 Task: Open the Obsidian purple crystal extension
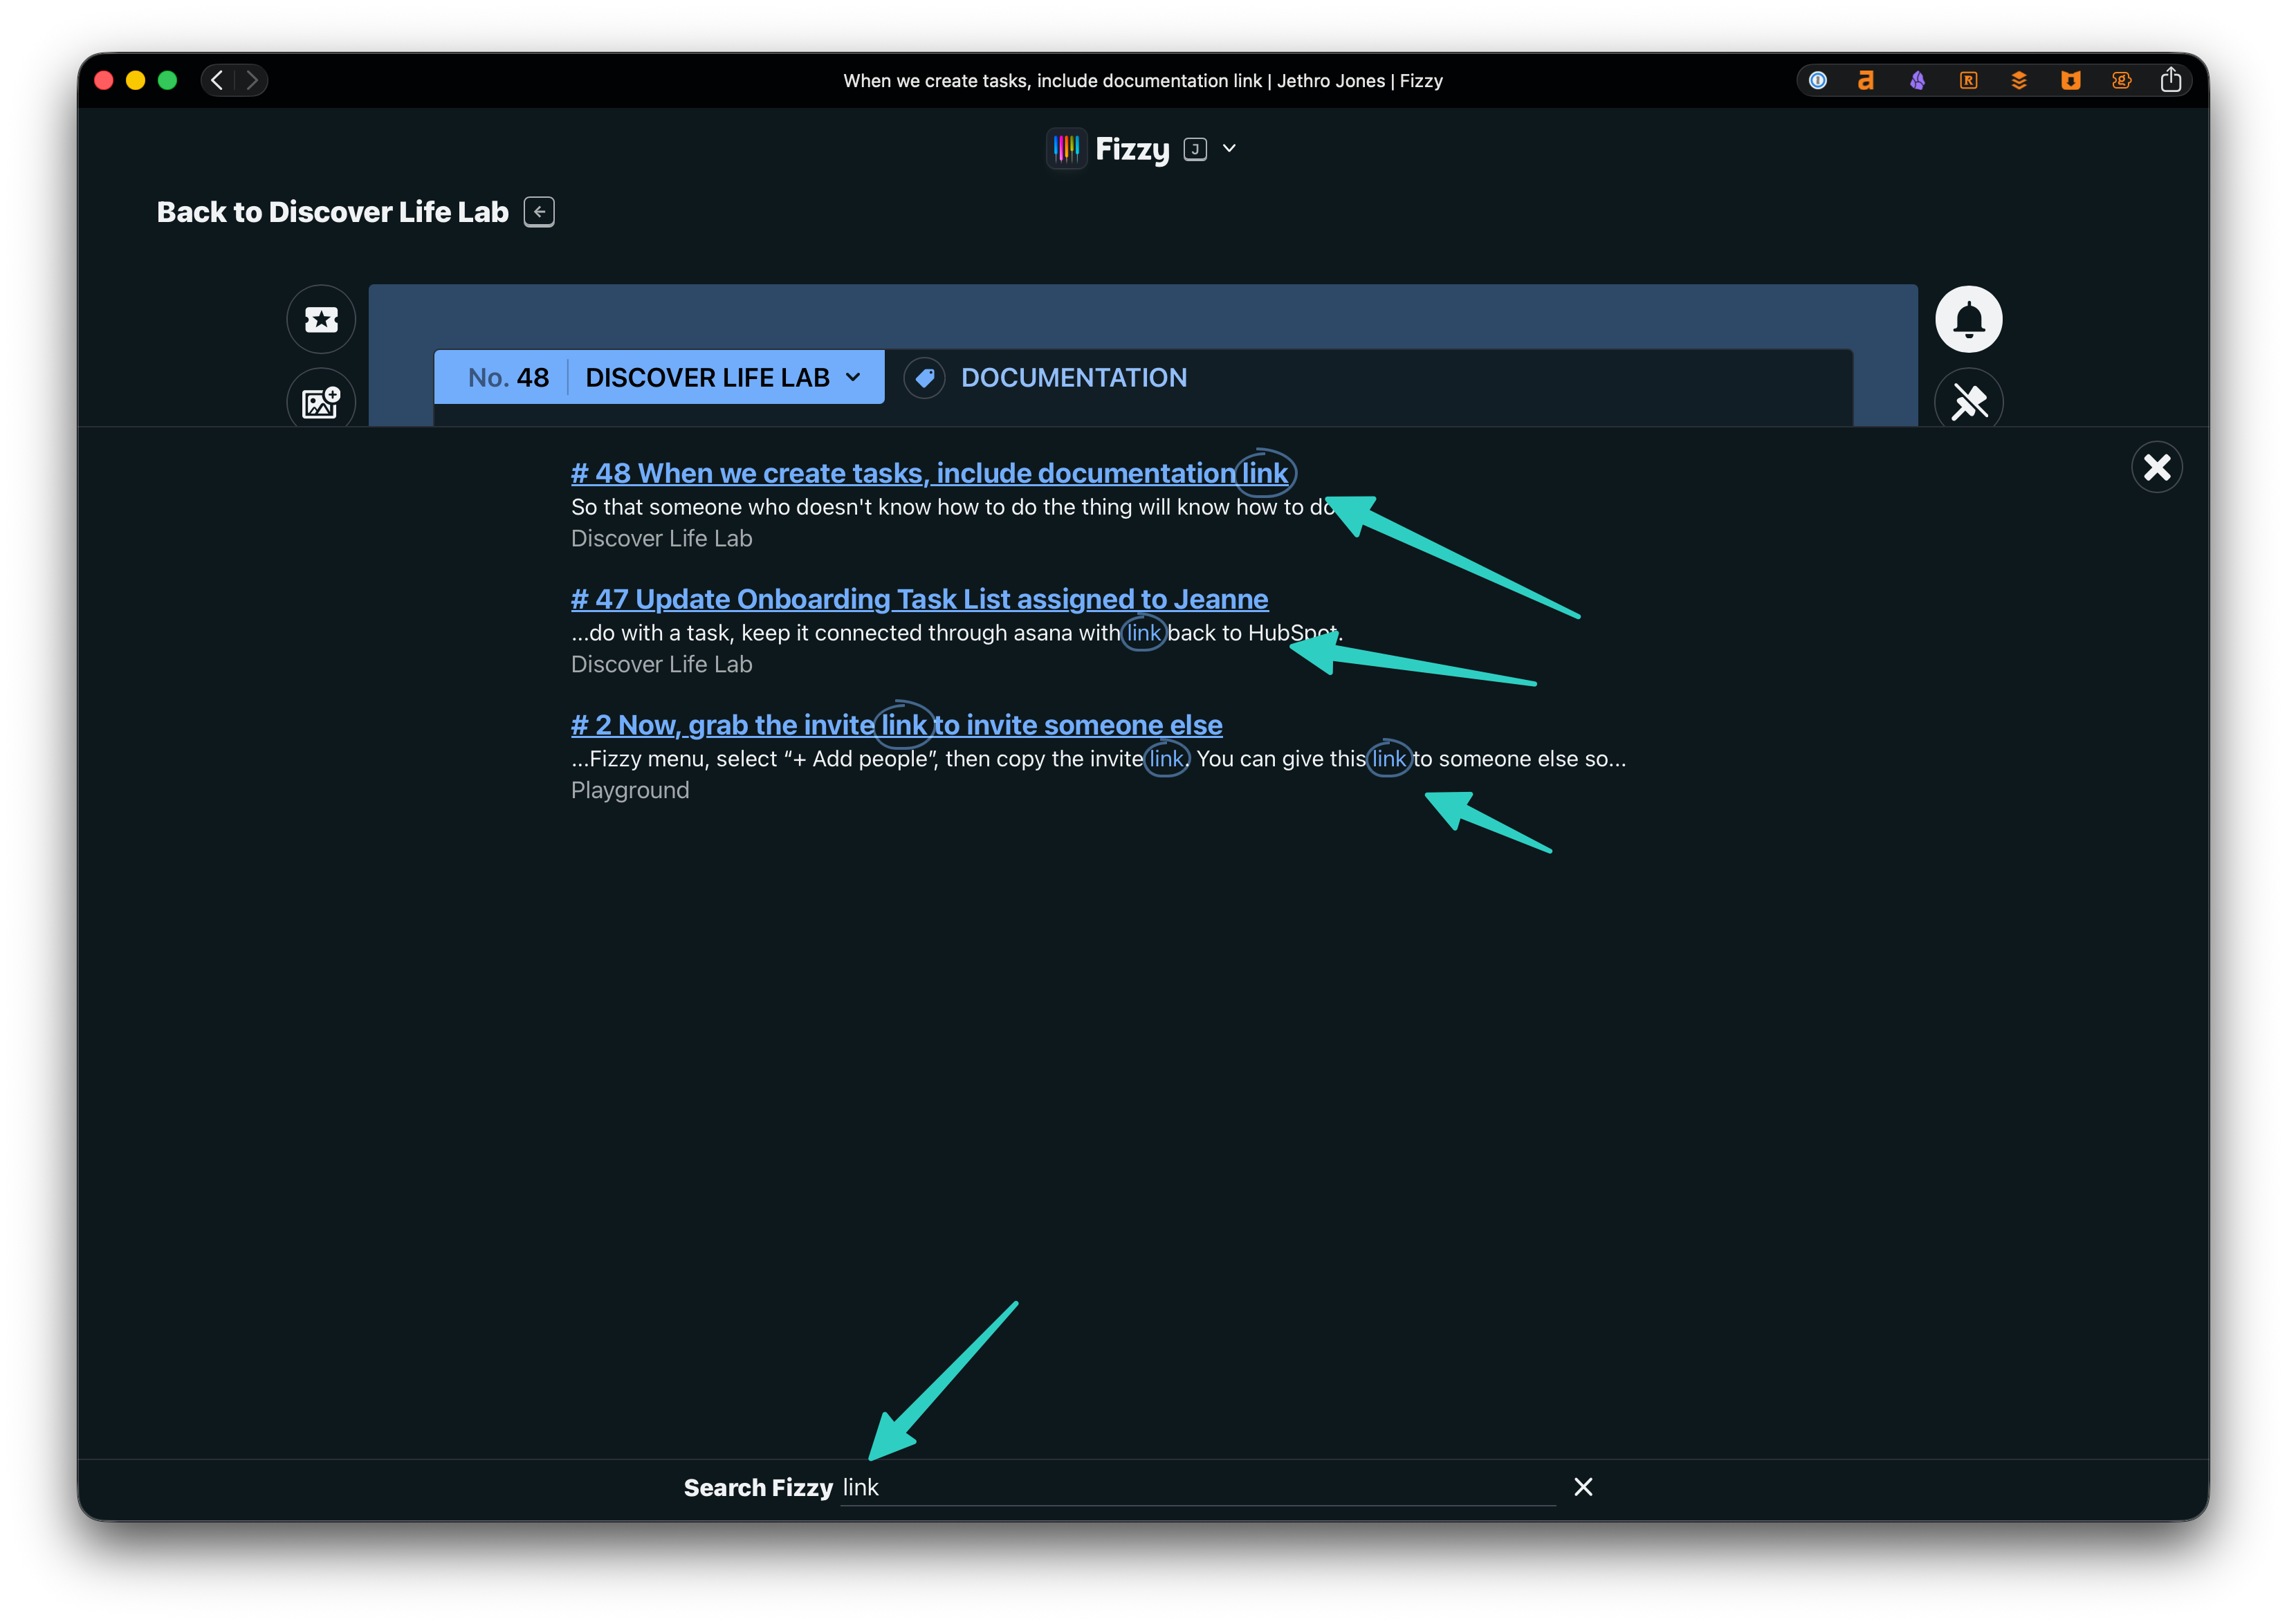(x=1917, y=80)
